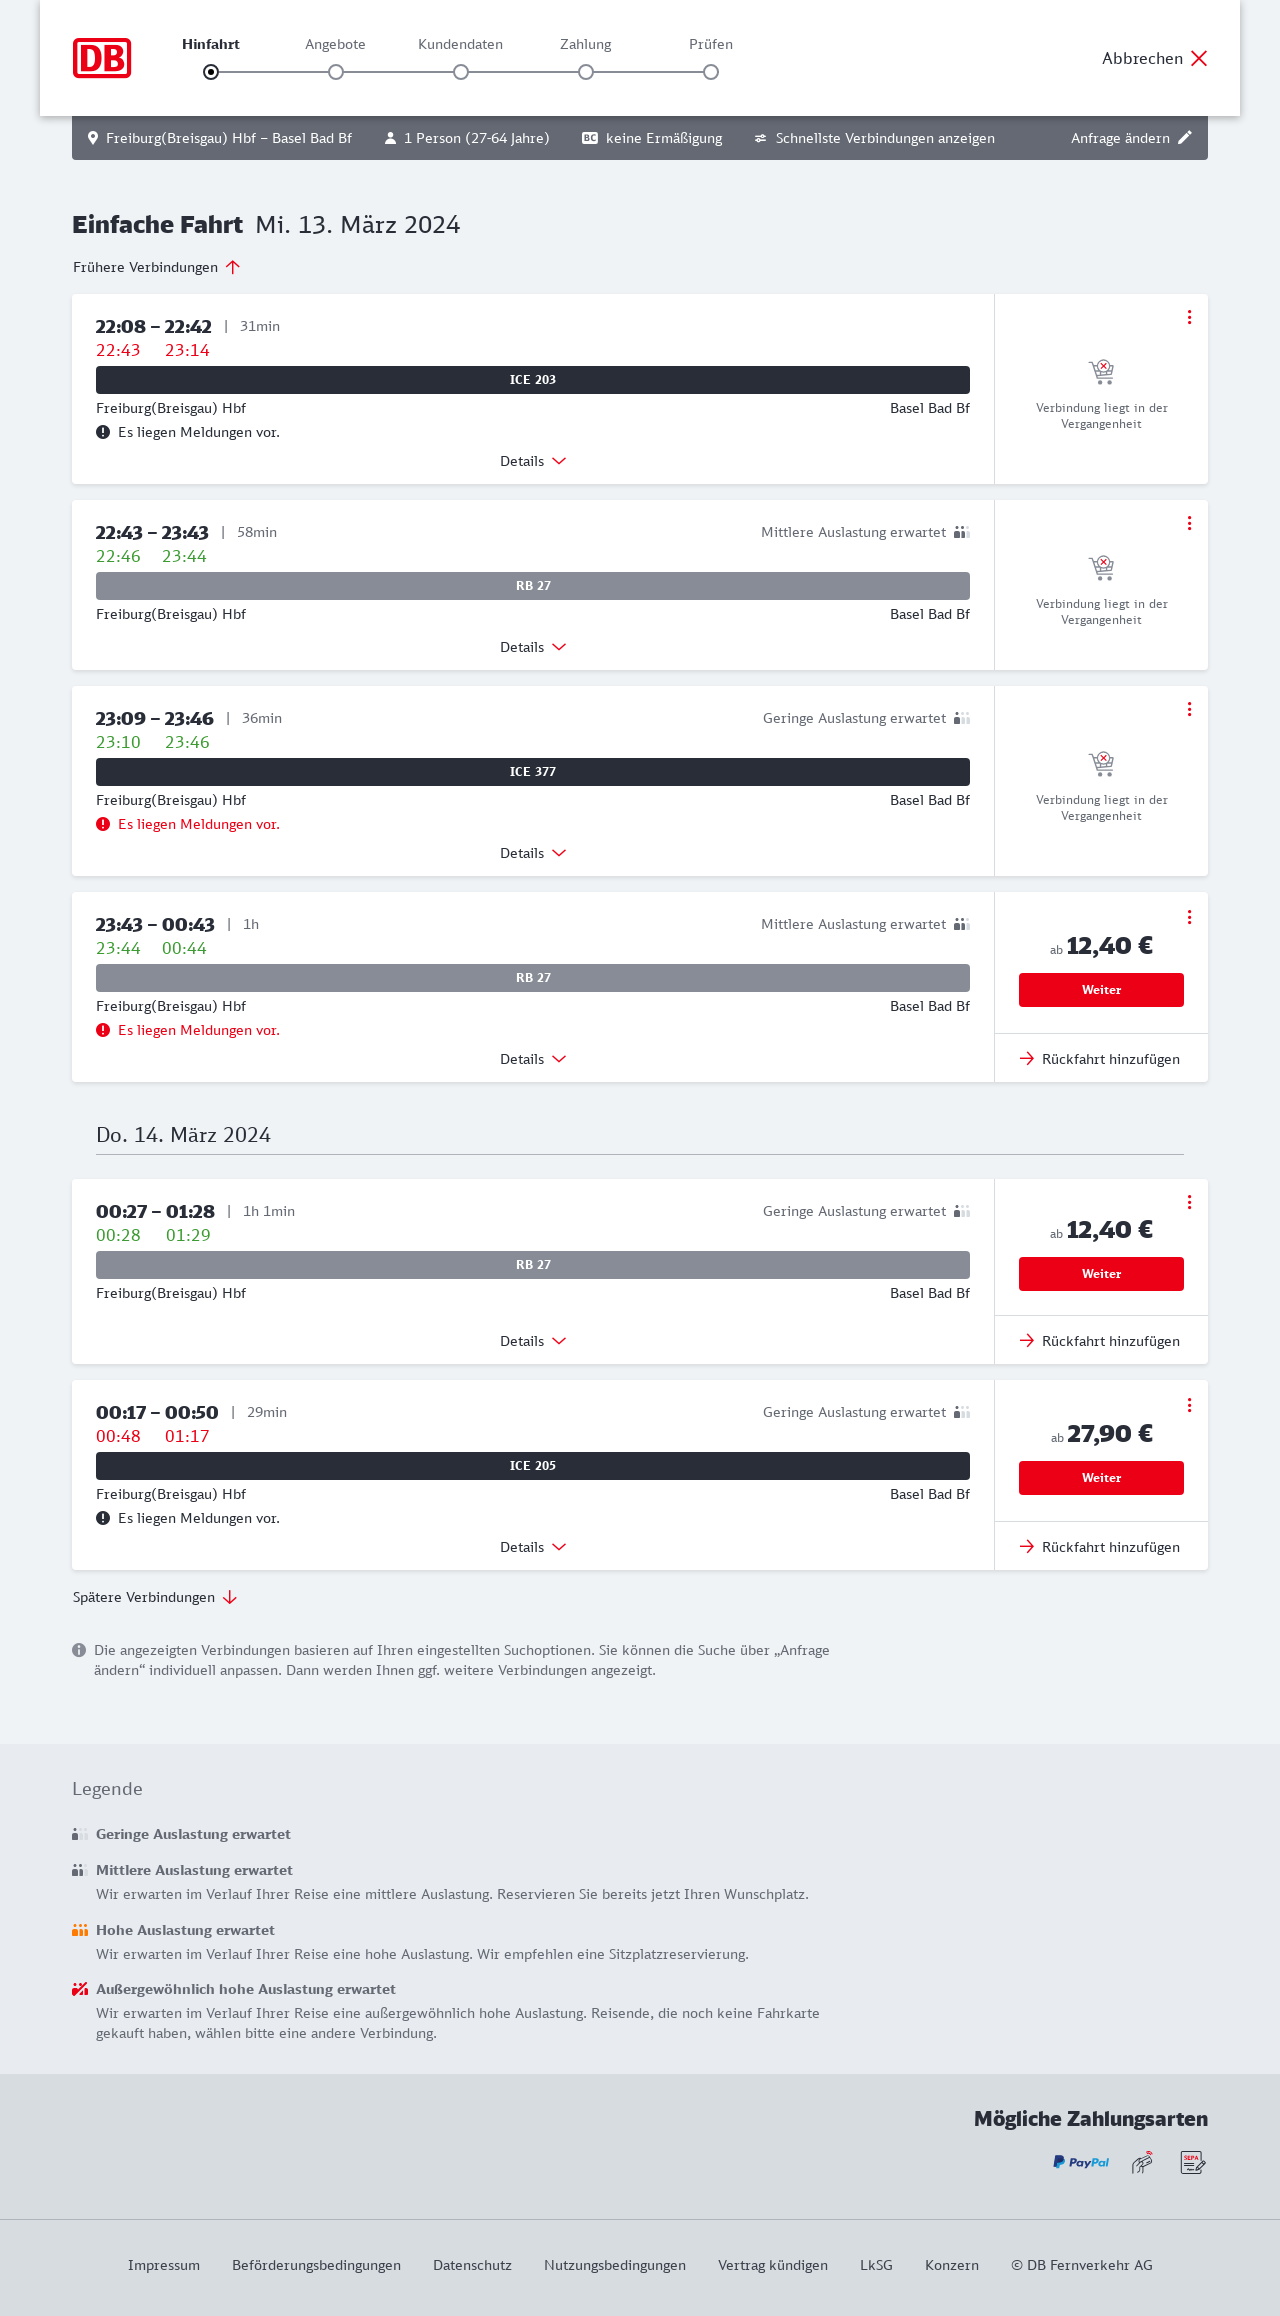Click the ICE 377 train segment bar
1280x2316 pixels.
click(533, 772)
